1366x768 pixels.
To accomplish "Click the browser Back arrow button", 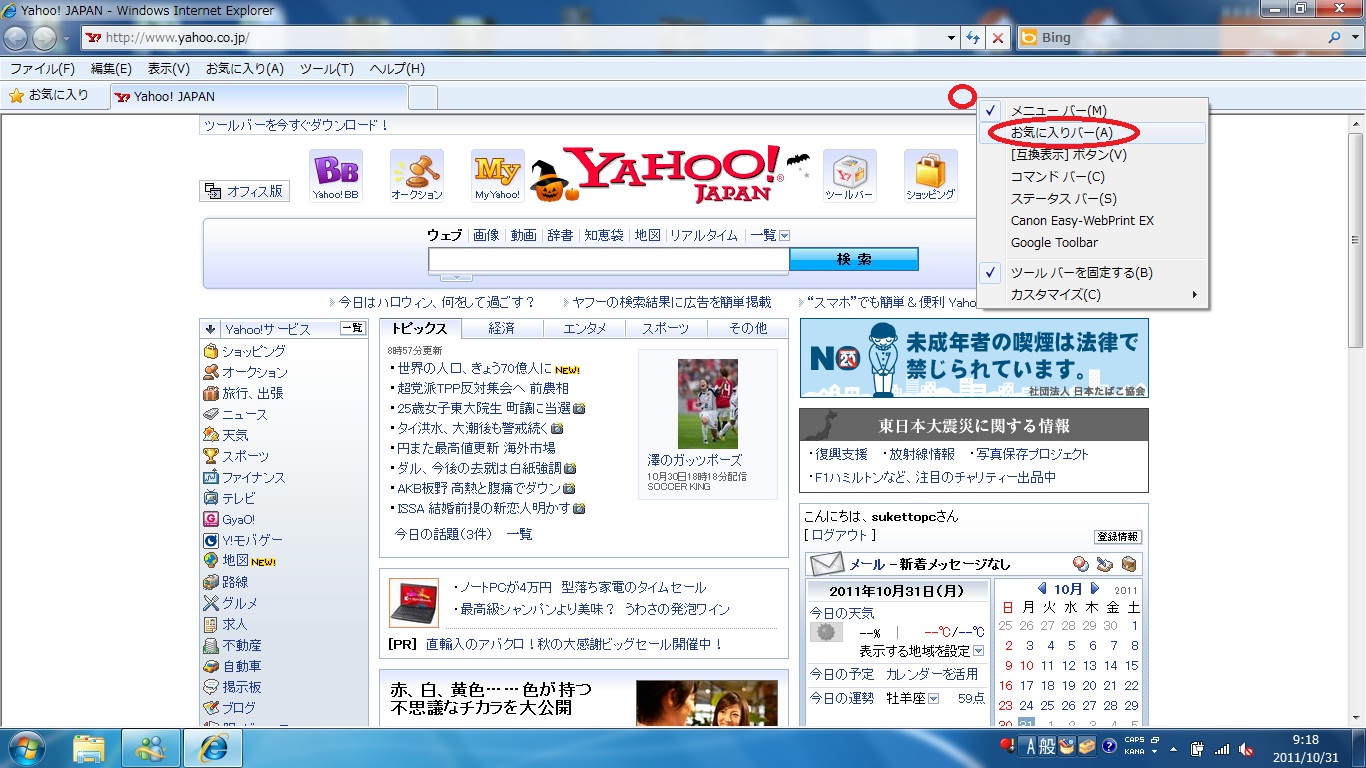I will click(x=16, y=38).
